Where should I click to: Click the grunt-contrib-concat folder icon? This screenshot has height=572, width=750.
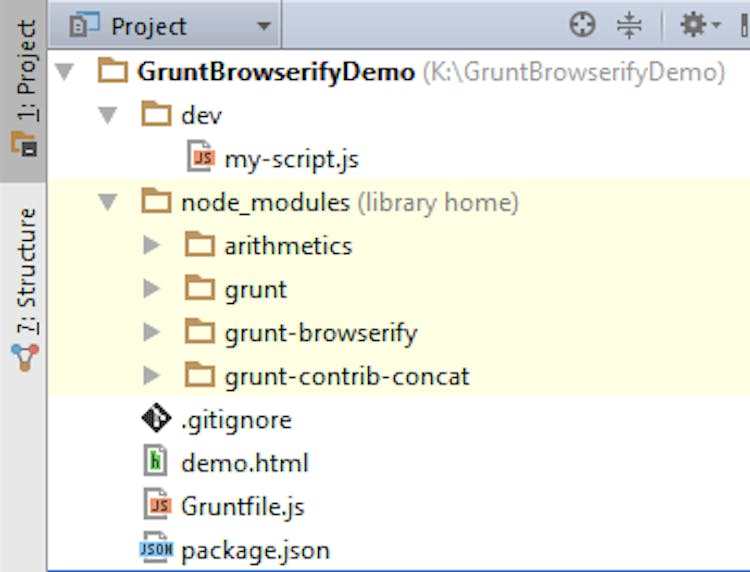199,374
